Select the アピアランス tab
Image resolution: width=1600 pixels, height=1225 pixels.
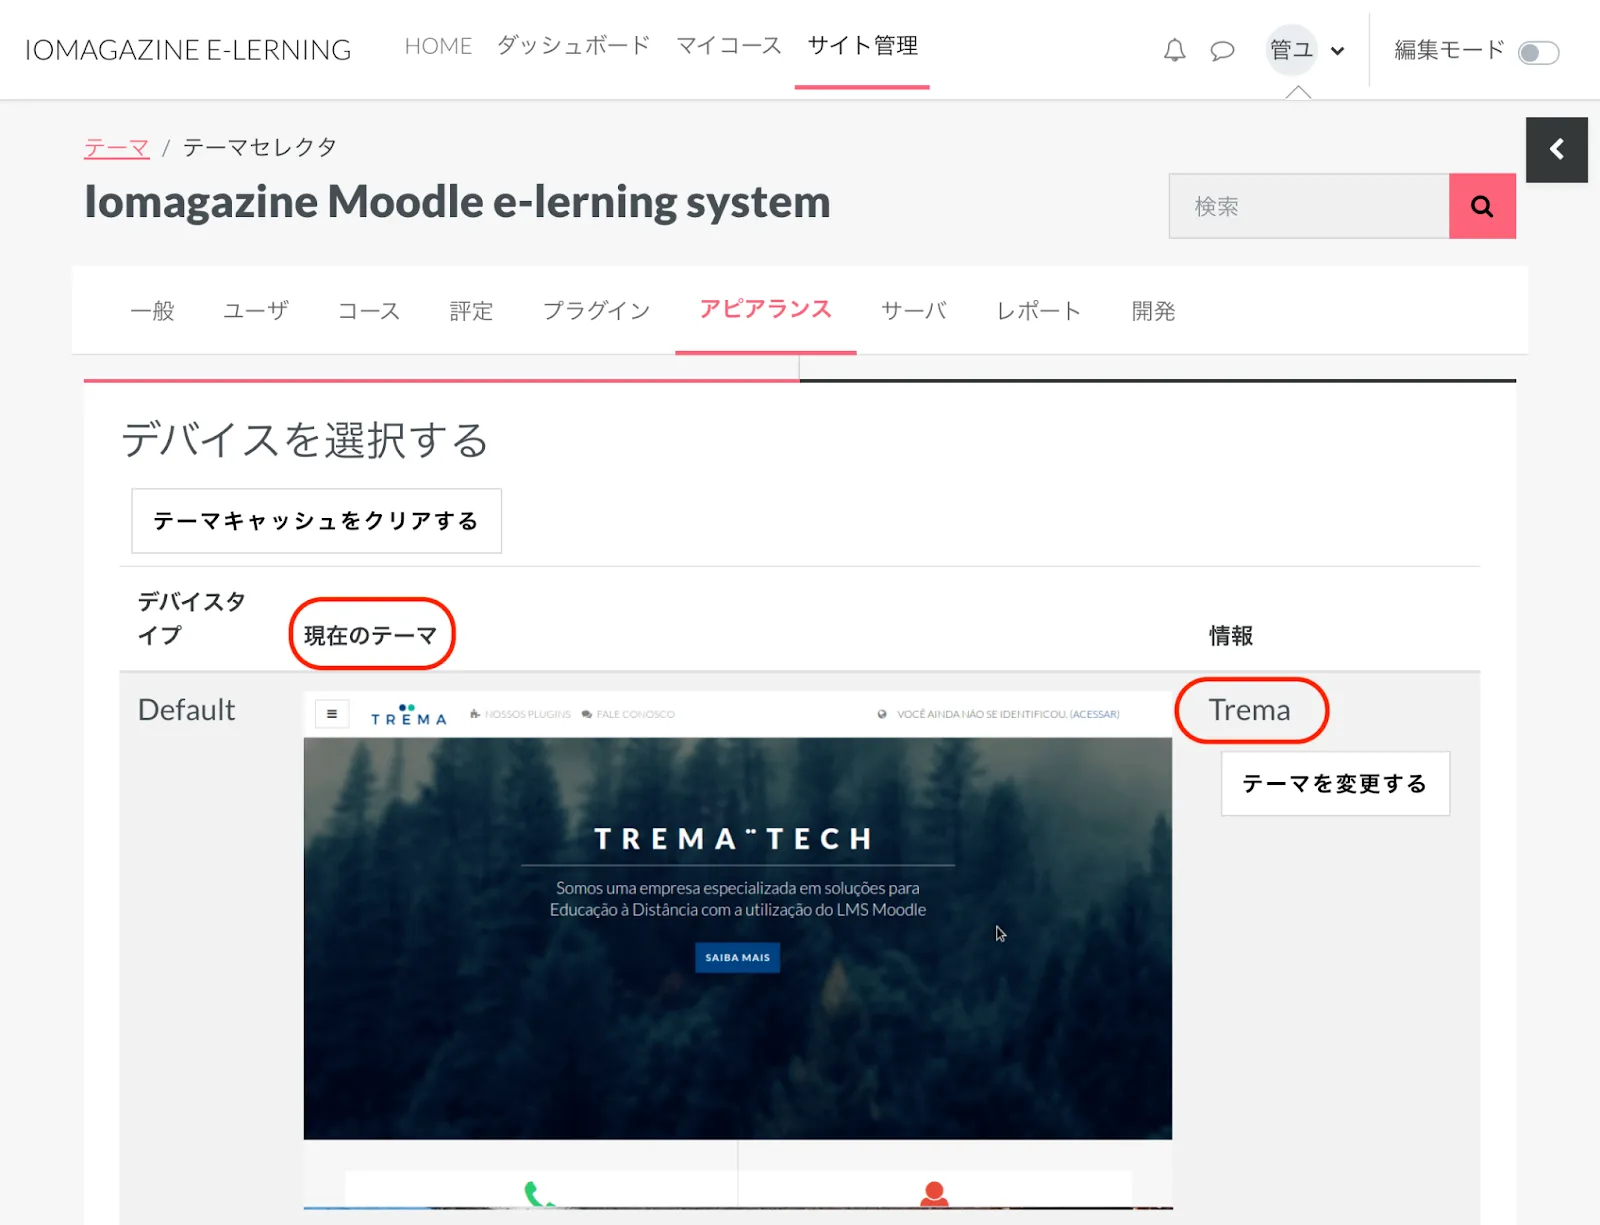[x=765, y=310]
